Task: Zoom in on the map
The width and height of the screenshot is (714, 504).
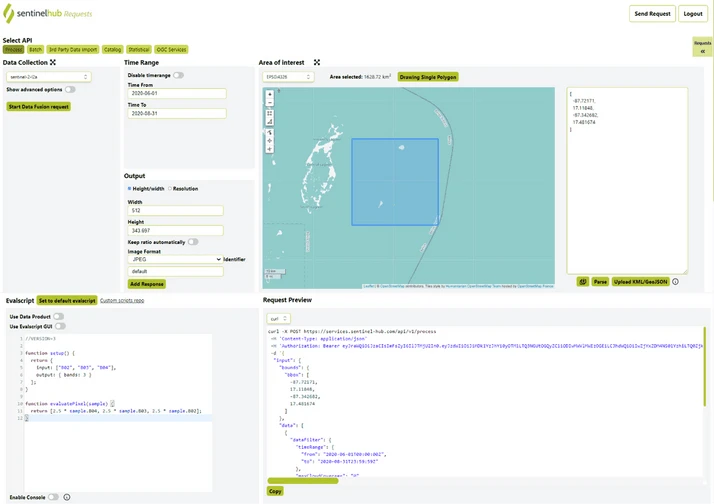Action: pos(270,94)
